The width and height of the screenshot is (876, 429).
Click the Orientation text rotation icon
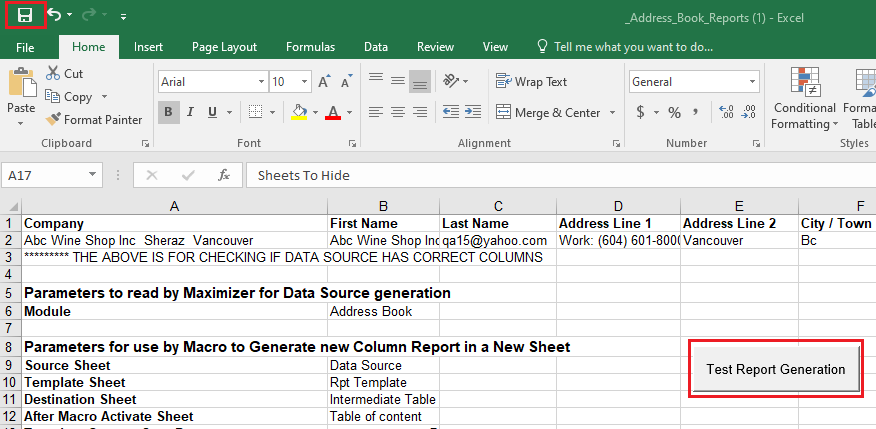click(x=451, y=82)
